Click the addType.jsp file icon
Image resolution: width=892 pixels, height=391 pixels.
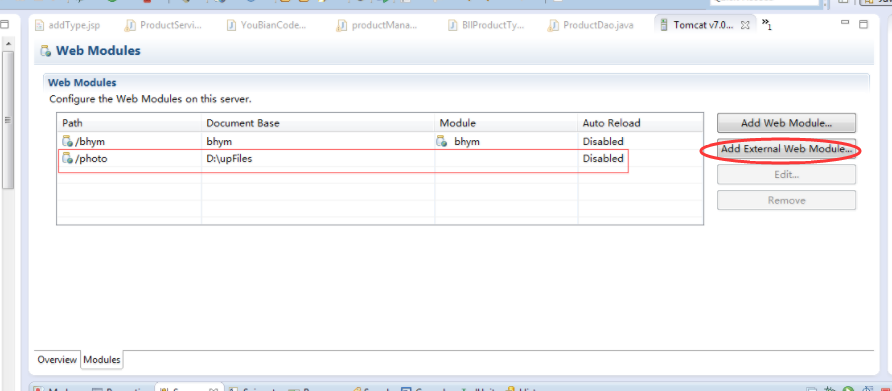39,26
